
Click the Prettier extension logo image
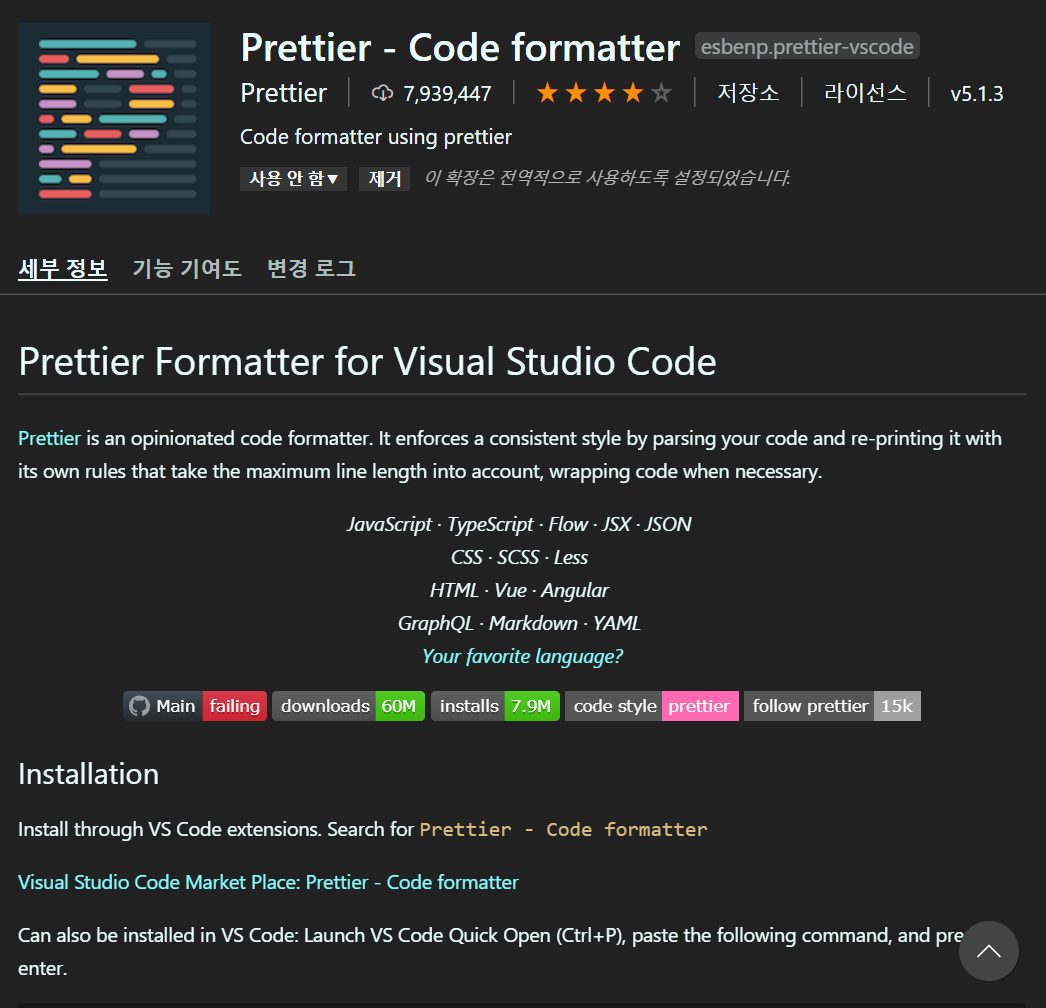tap(114, 119)
